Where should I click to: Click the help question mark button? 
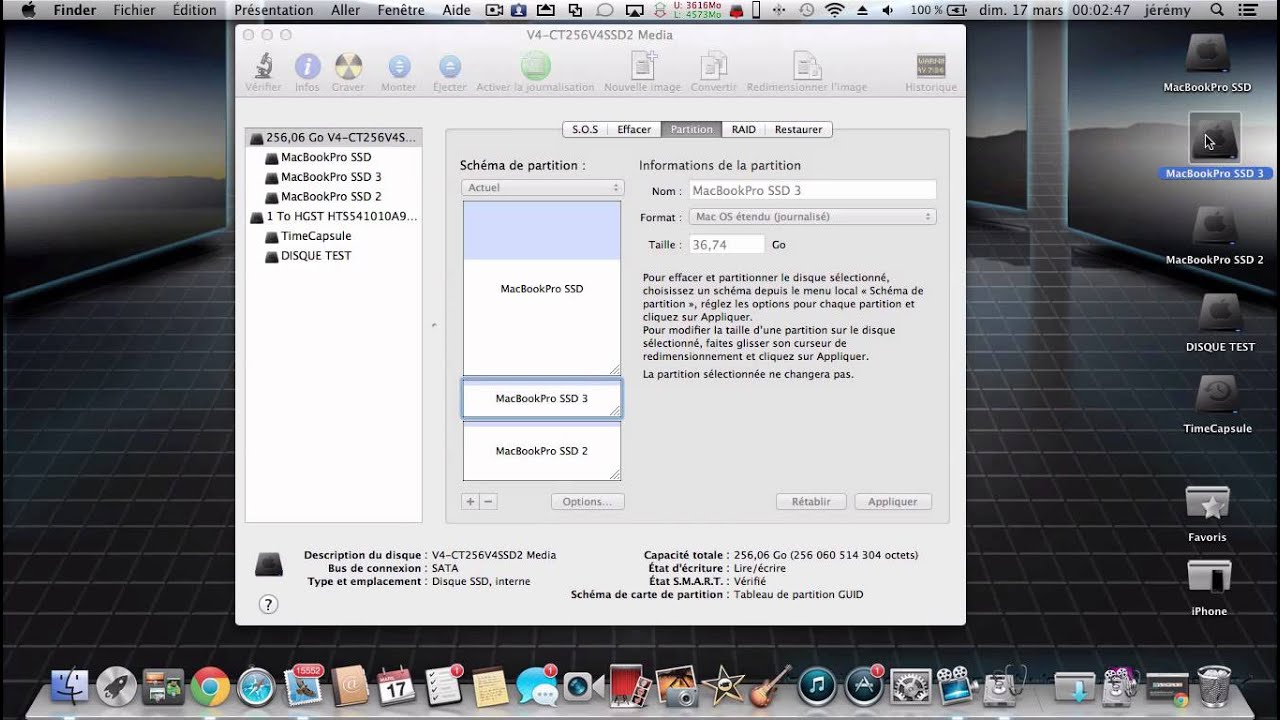pos(268,604)
